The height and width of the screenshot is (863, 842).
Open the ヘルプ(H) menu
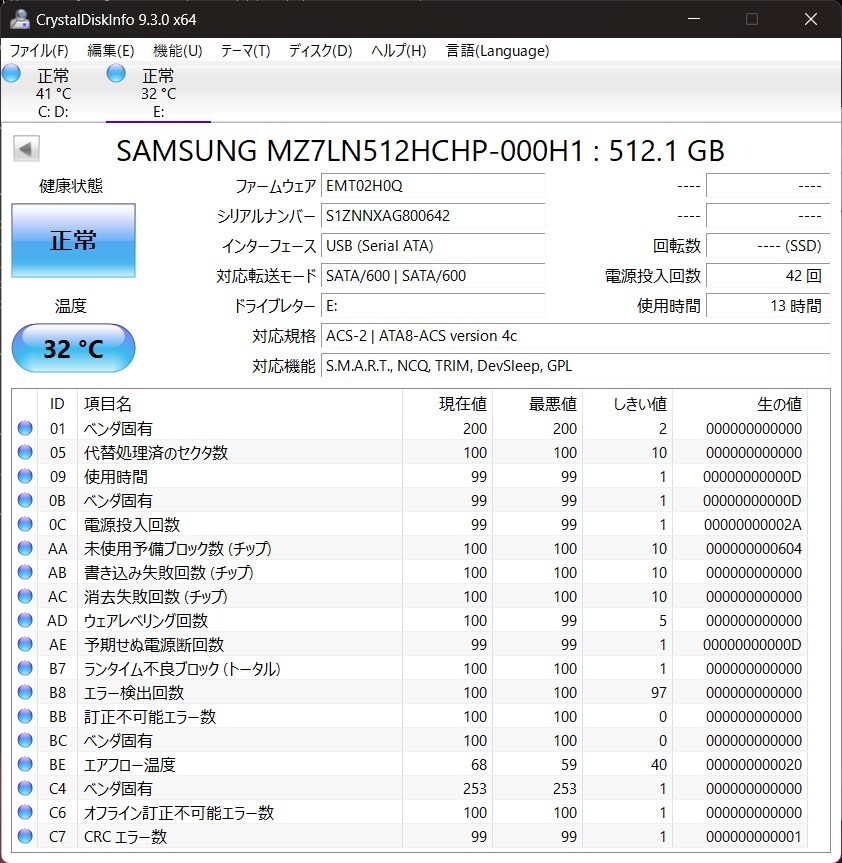pos(399,51)
